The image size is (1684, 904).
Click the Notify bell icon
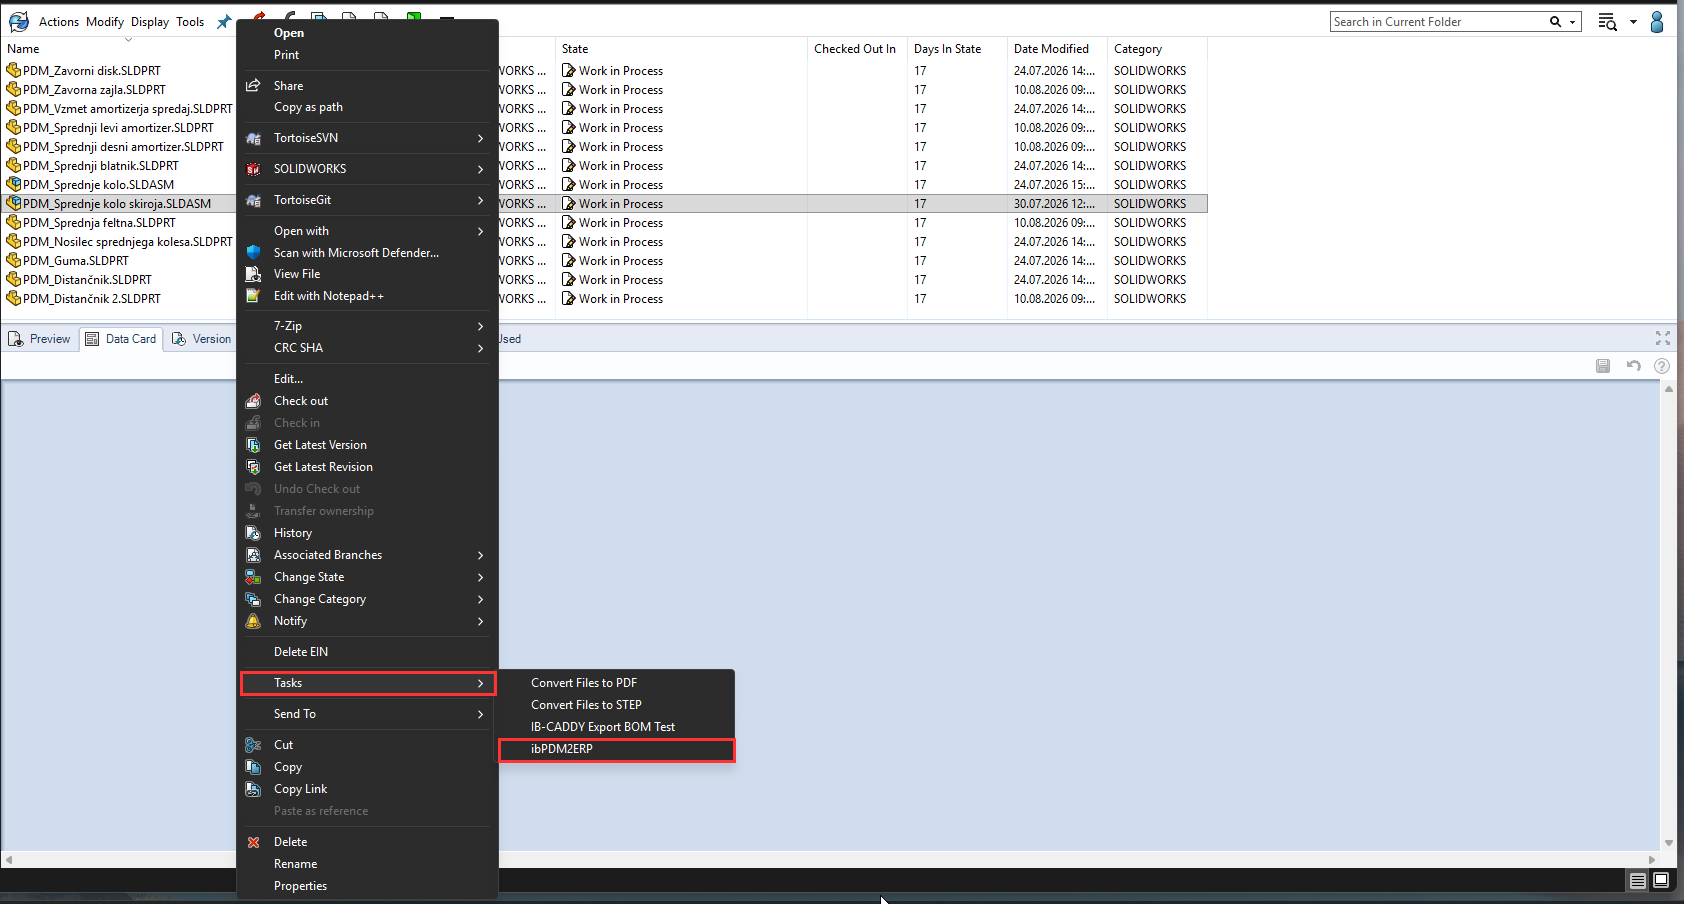pos(254,621)
